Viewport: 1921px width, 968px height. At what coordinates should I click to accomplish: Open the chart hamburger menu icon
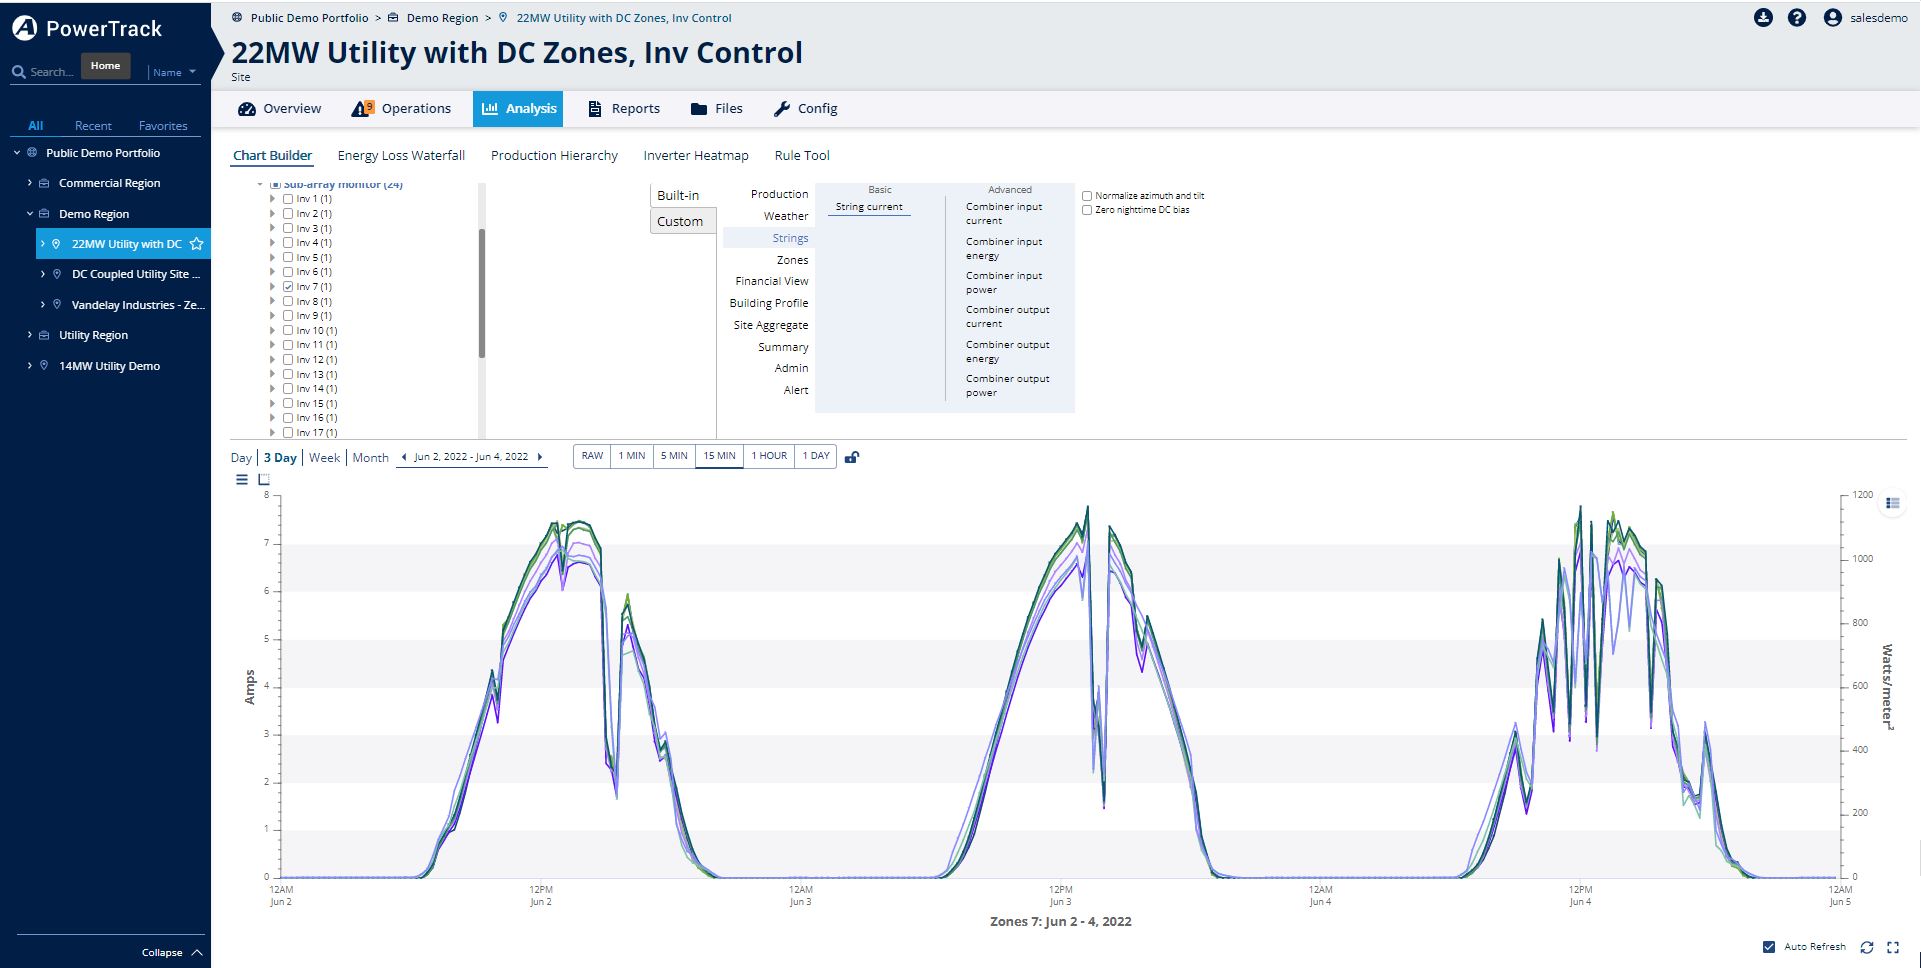pyautogui.click(x=241, y=480)
